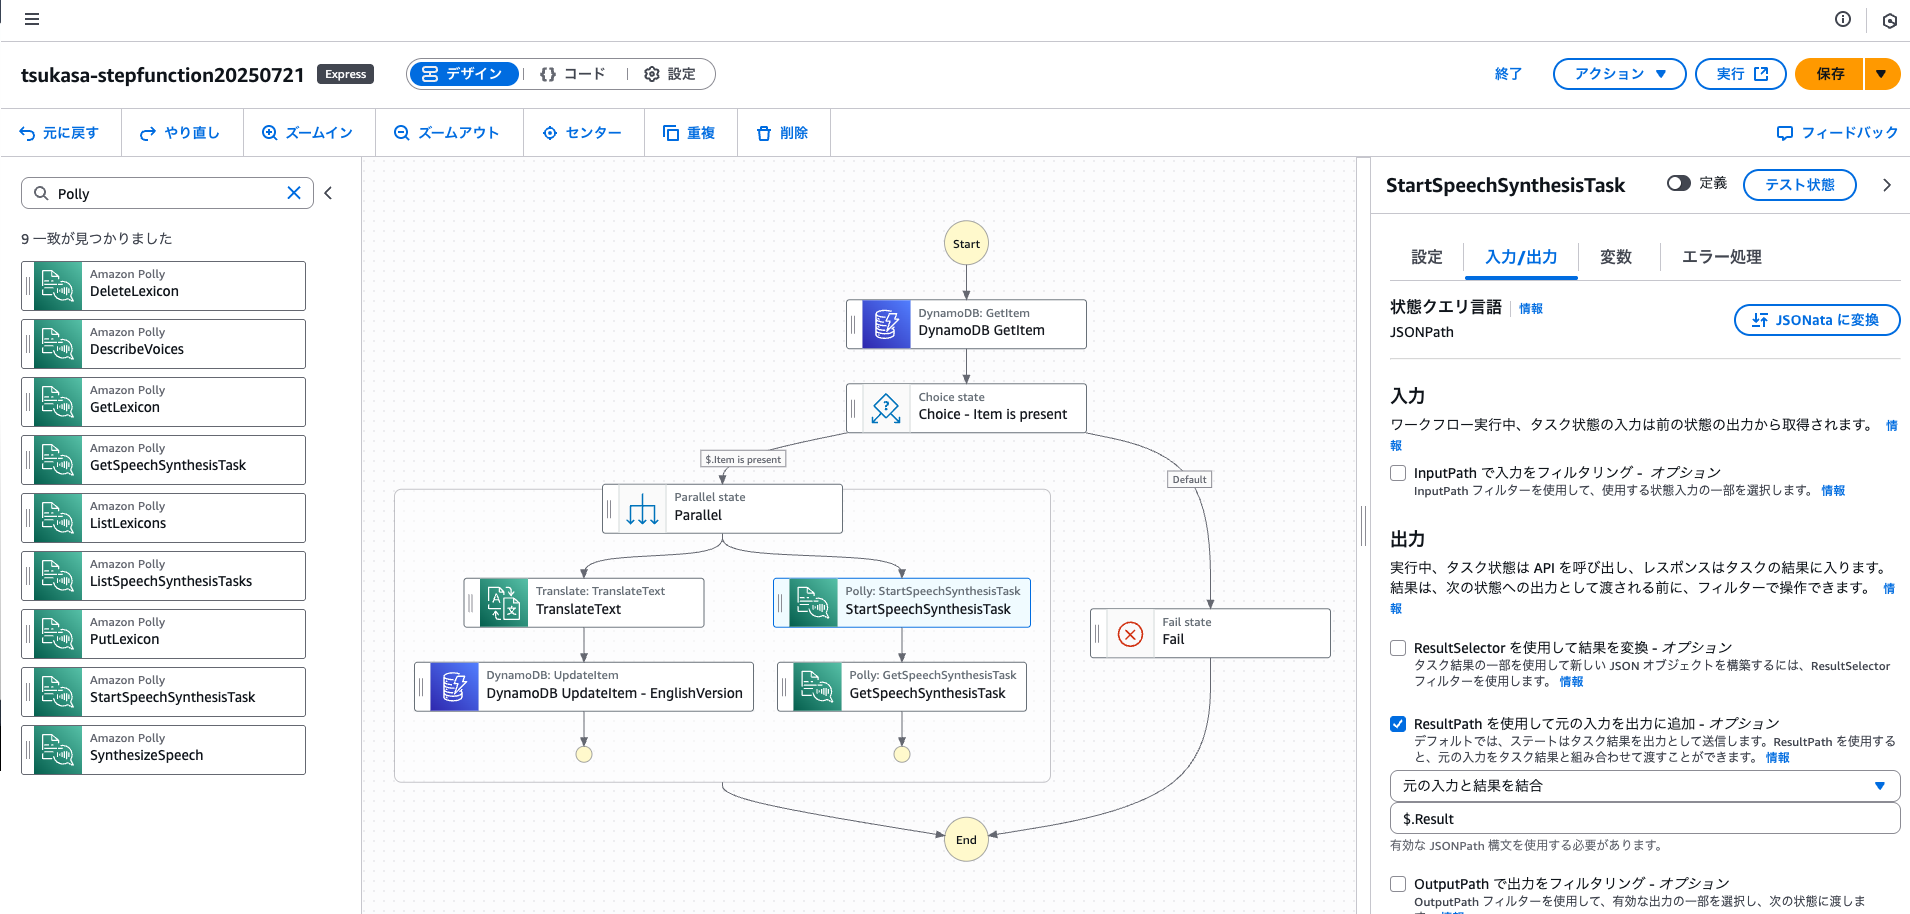Redo with the やり直し toolbar button
The image size is (1910, 914).
pyautogui.click(x=180, y=133)
